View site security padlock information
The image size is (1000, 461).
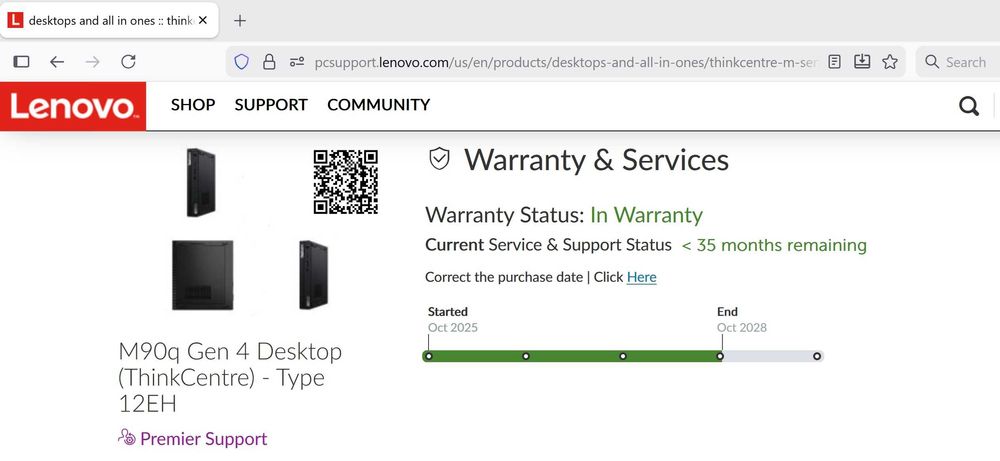tap(269, 61)
